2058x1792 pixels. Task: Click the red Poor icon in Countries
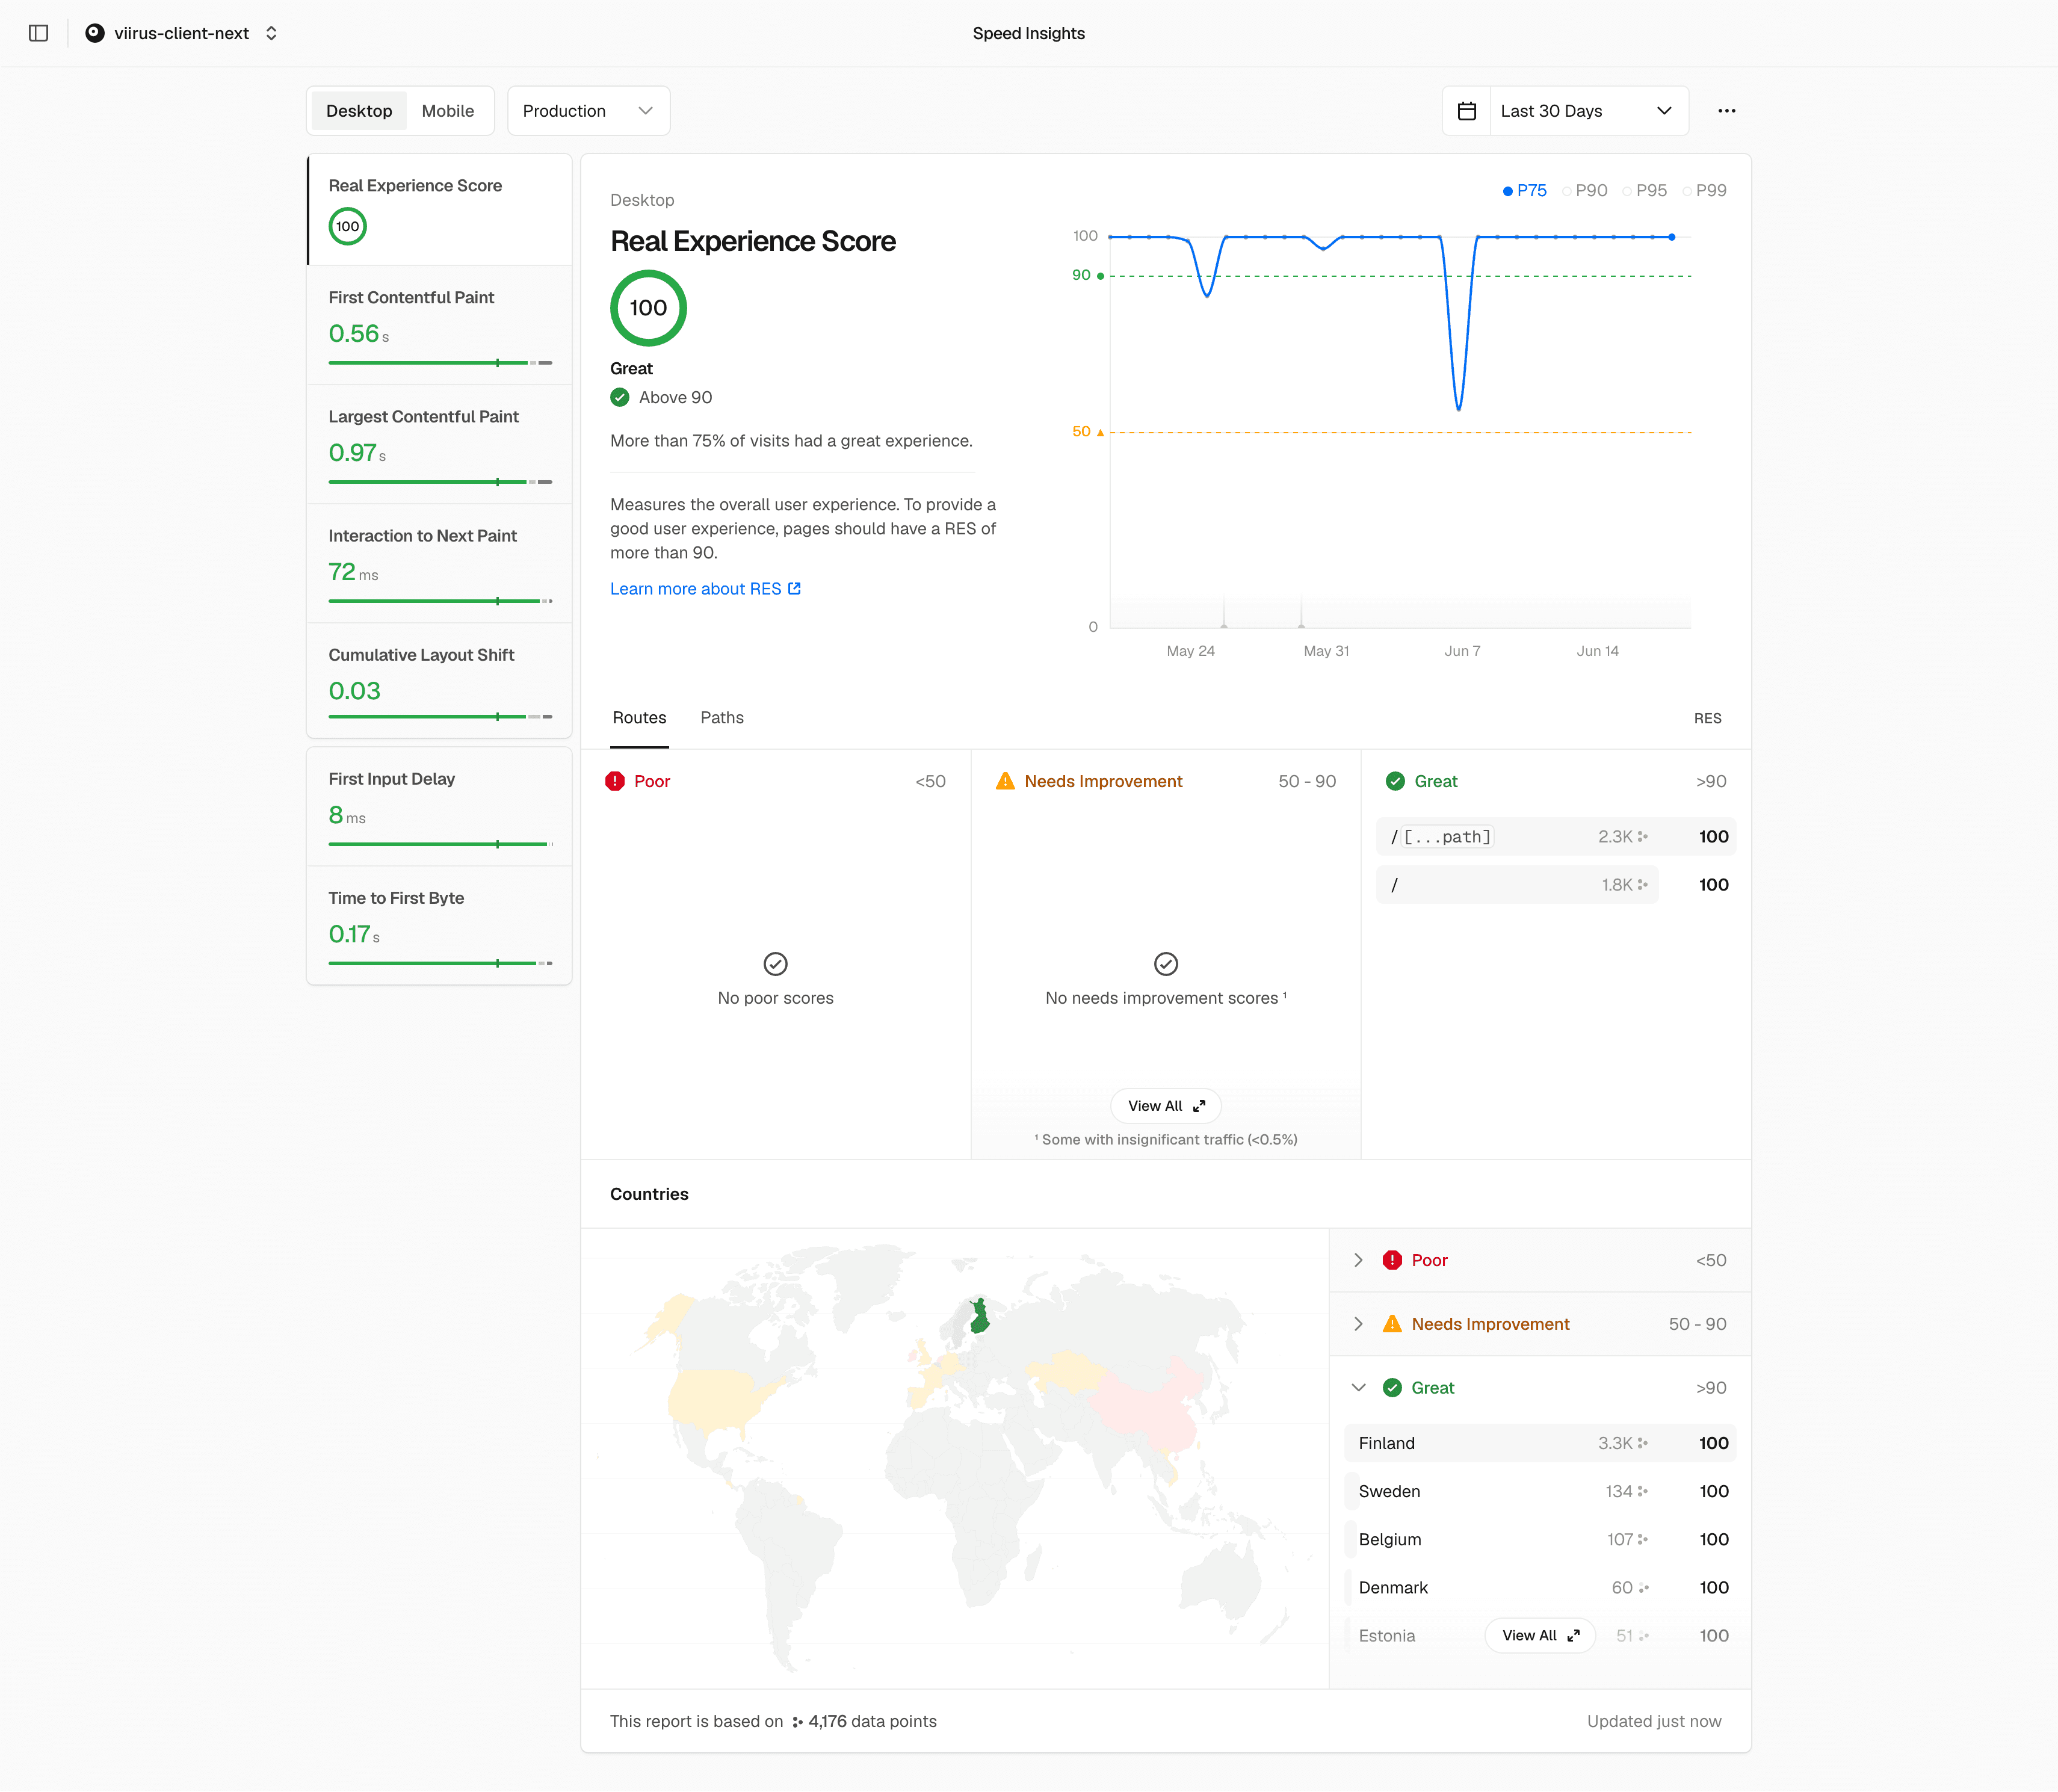[1392, 1260]
